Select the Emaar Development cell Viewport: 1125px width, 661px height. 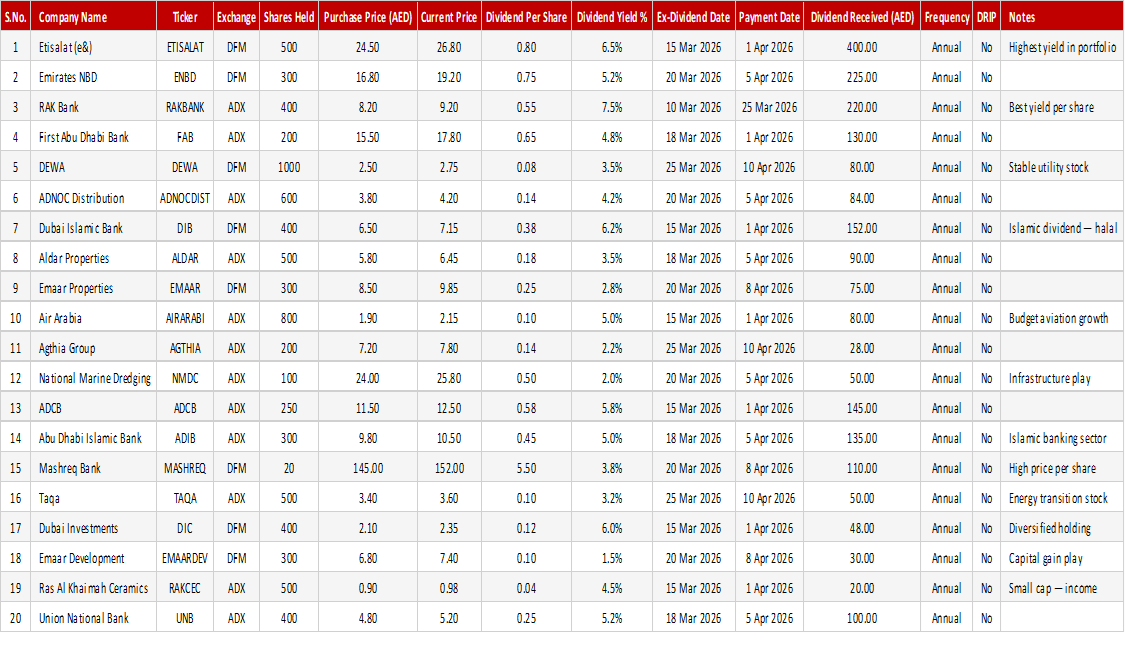point(93,558)
